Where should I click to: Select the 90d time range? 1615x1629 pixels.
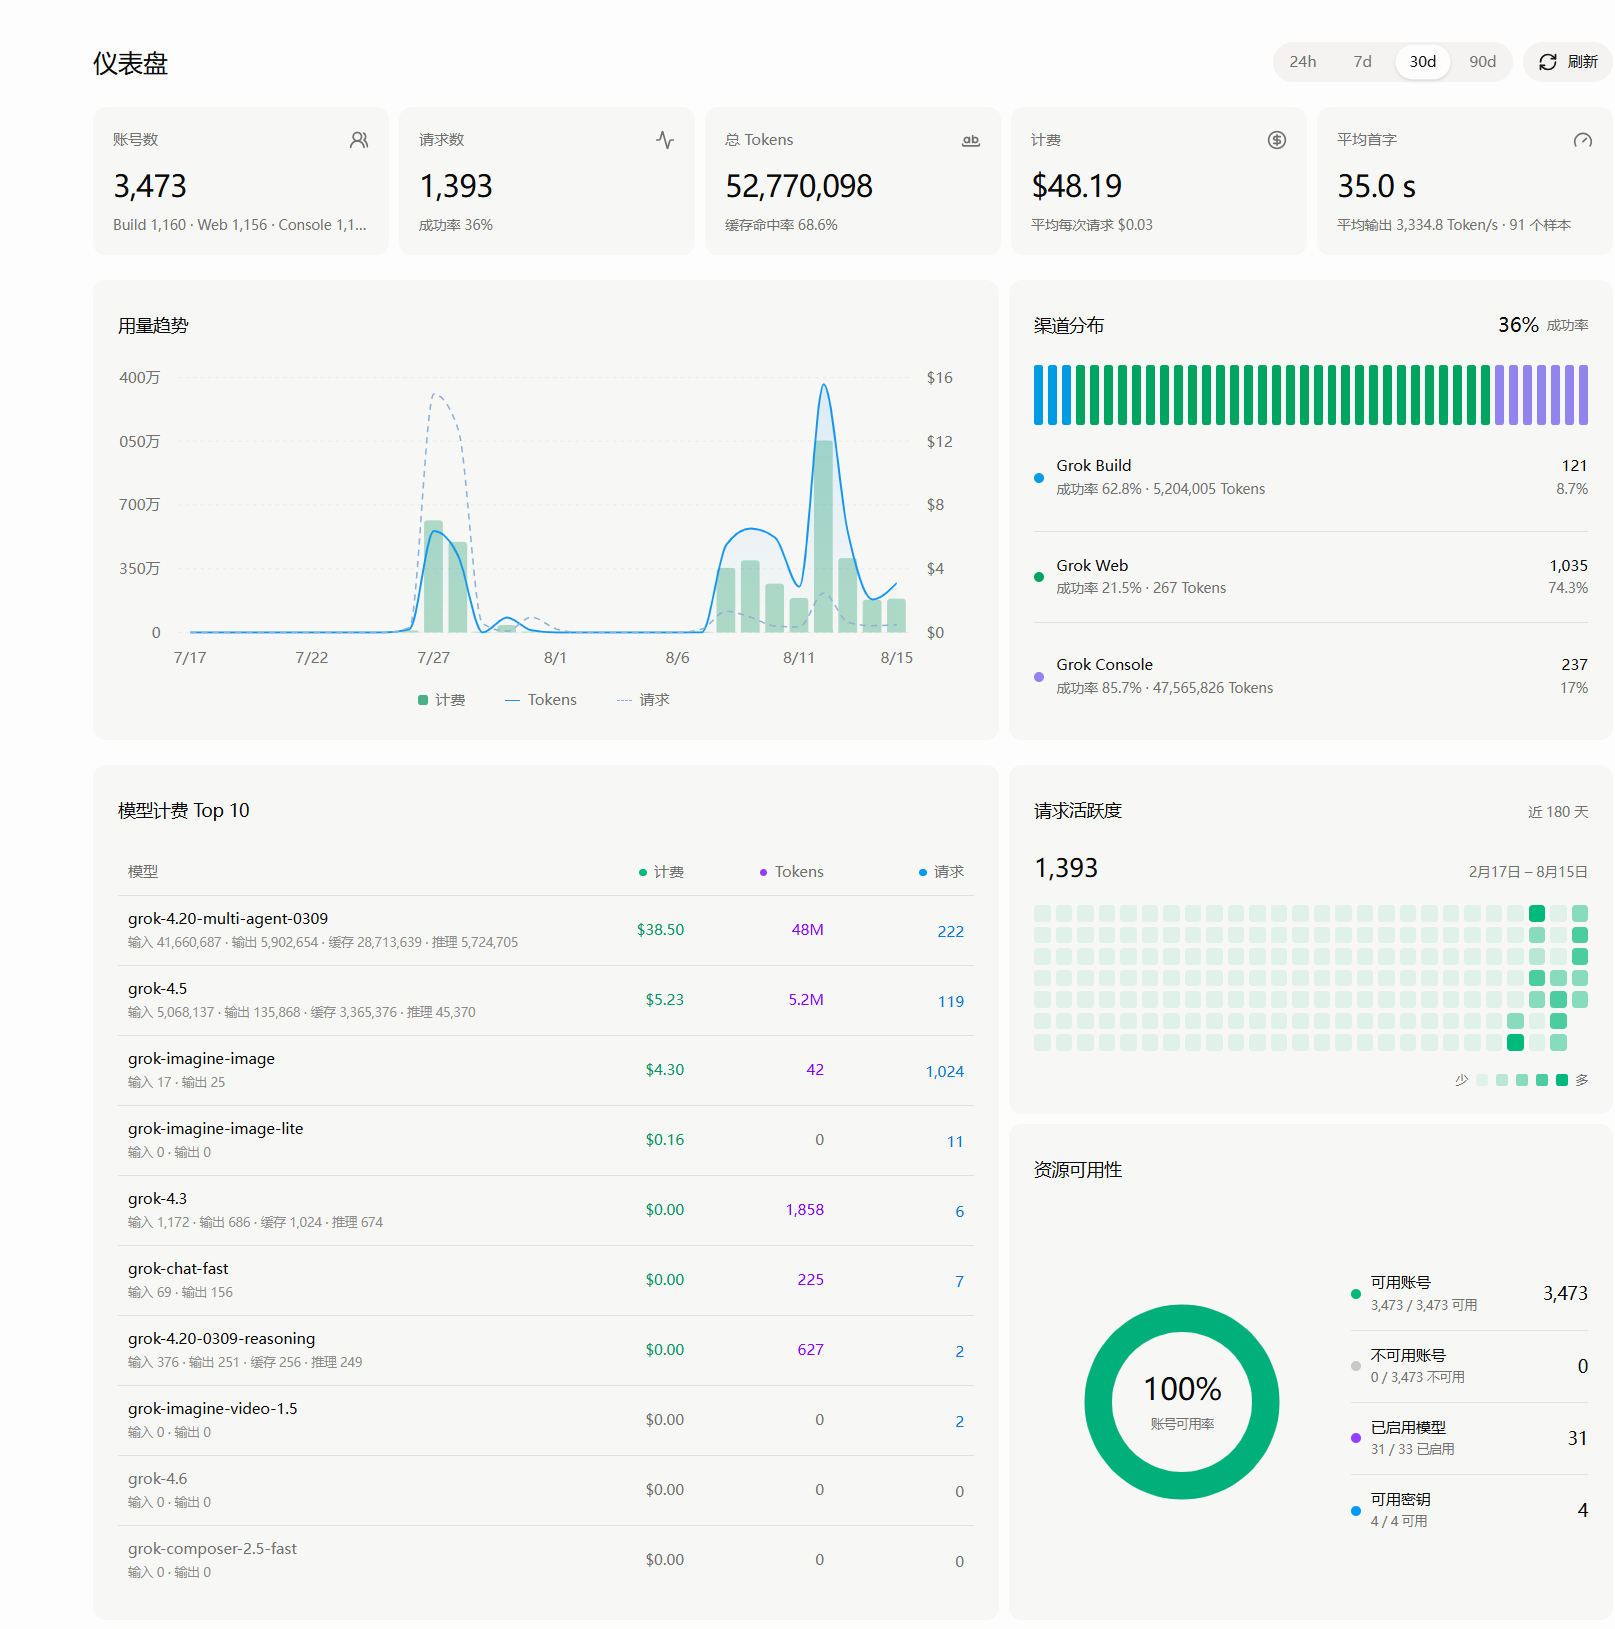pyautogui.click(x=1483, y=62)
